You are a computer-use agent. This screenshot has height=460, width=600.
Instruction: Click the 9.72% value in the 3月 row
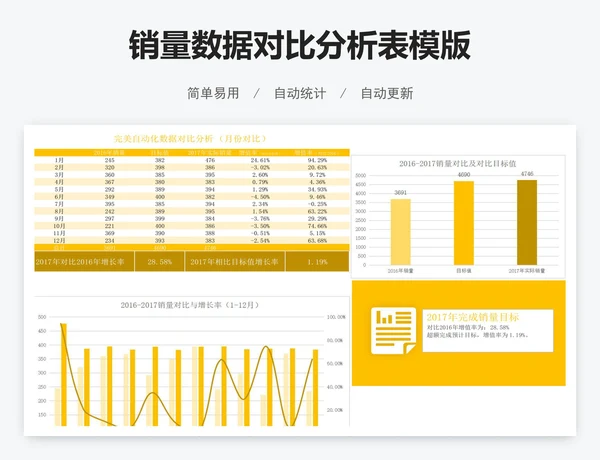pos(317,175)
